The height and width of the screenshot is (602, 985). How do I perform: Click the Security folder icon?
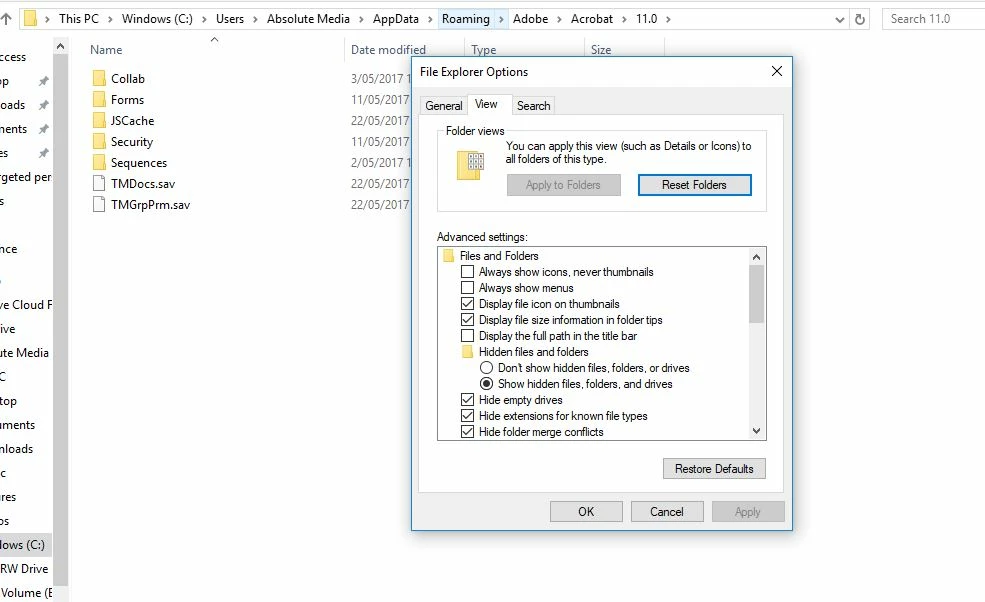[x=99, y=141]
